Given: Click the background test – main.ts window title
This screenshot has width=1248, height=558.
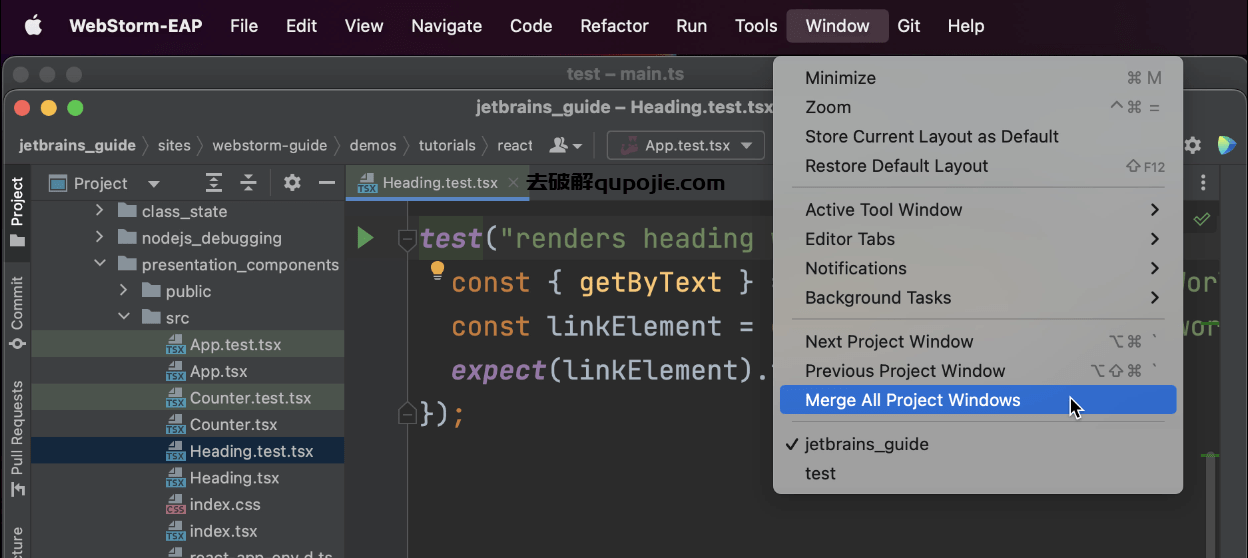Looking at the screenshot, I should point(625,74).
